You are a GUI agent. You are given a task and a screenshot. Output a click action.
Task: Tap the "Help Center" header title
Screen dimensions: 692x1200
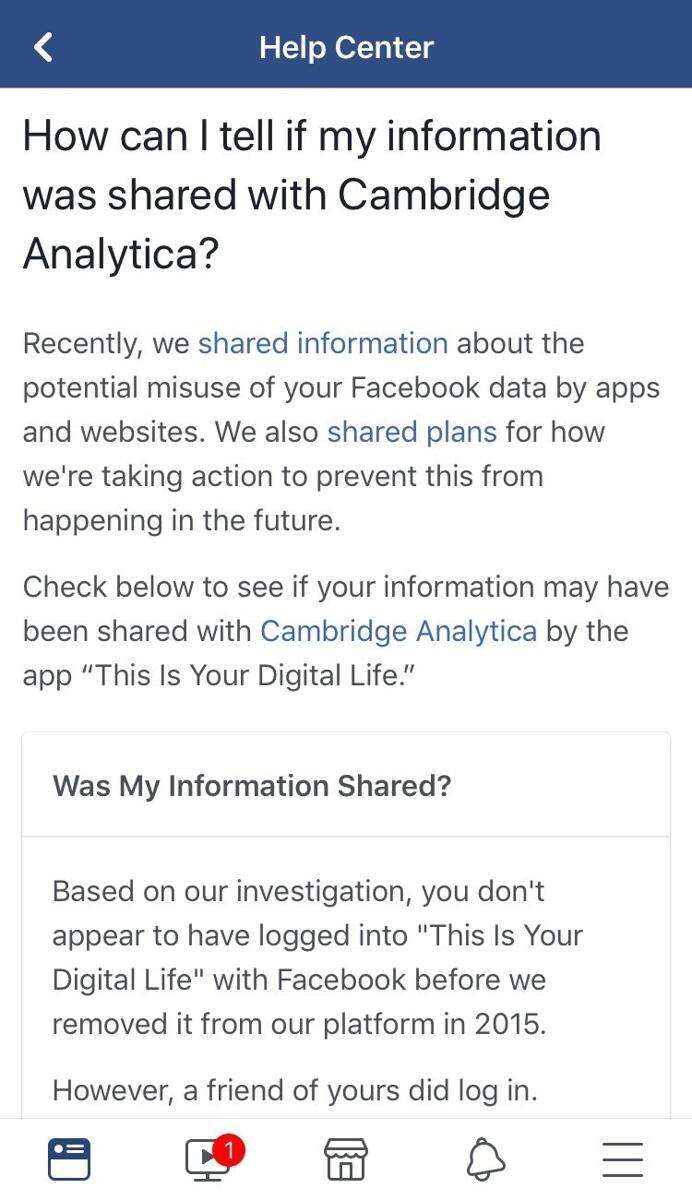pos(346,47)
